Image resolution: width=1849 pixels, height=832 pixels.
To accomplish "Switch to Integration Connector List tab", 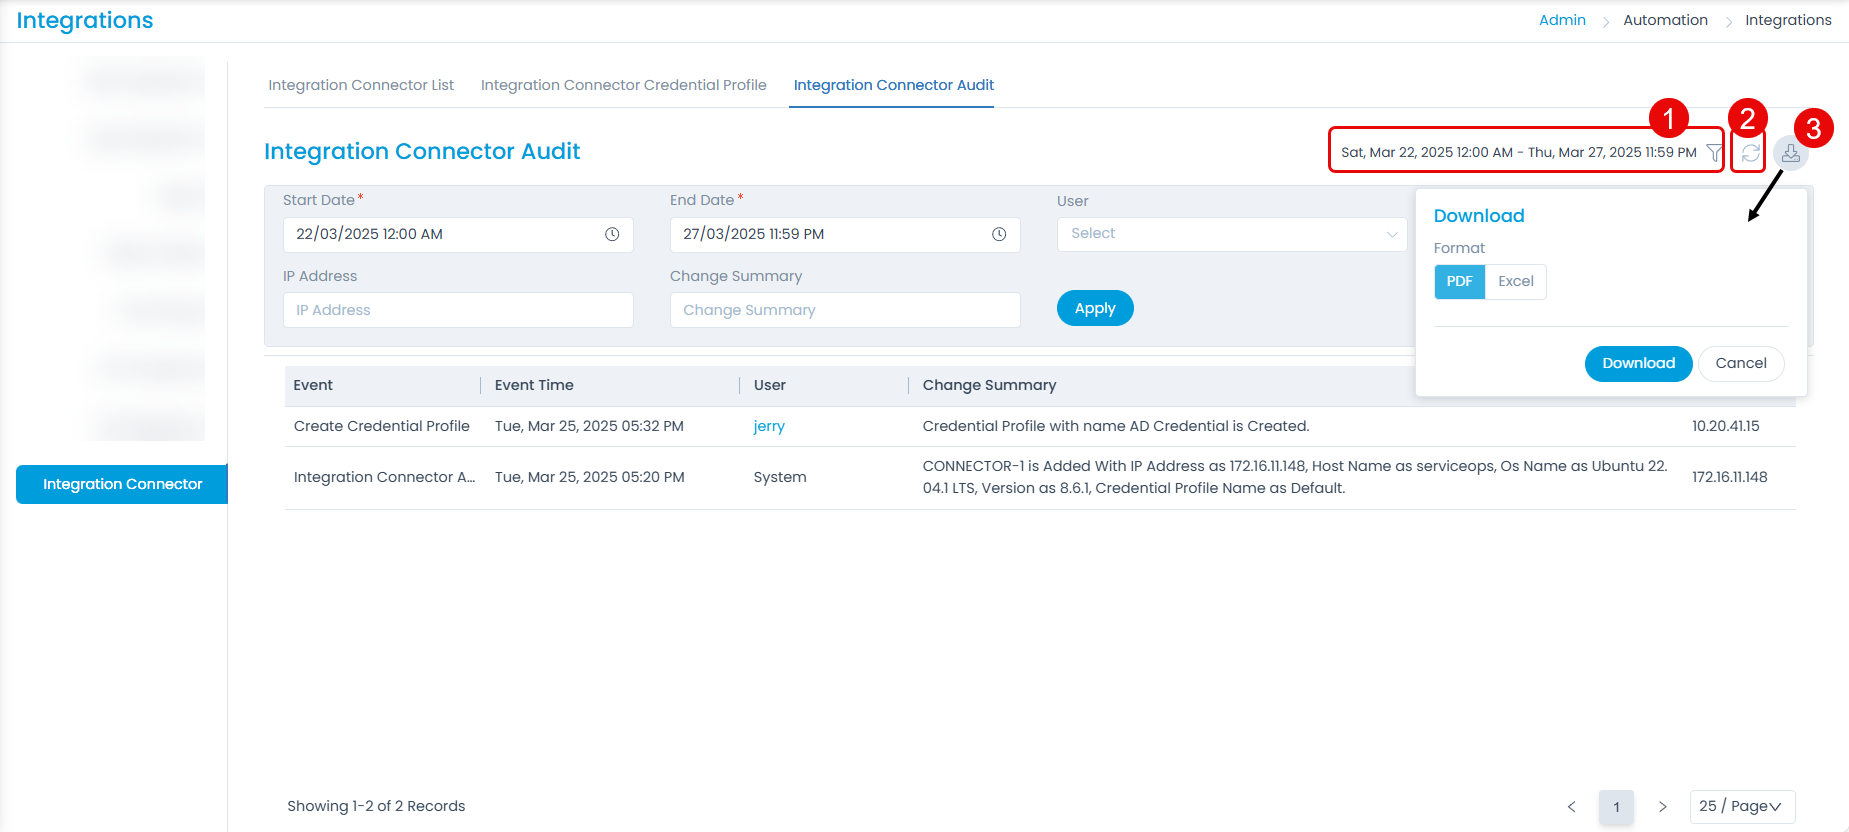I will click(x=361, y=85).
